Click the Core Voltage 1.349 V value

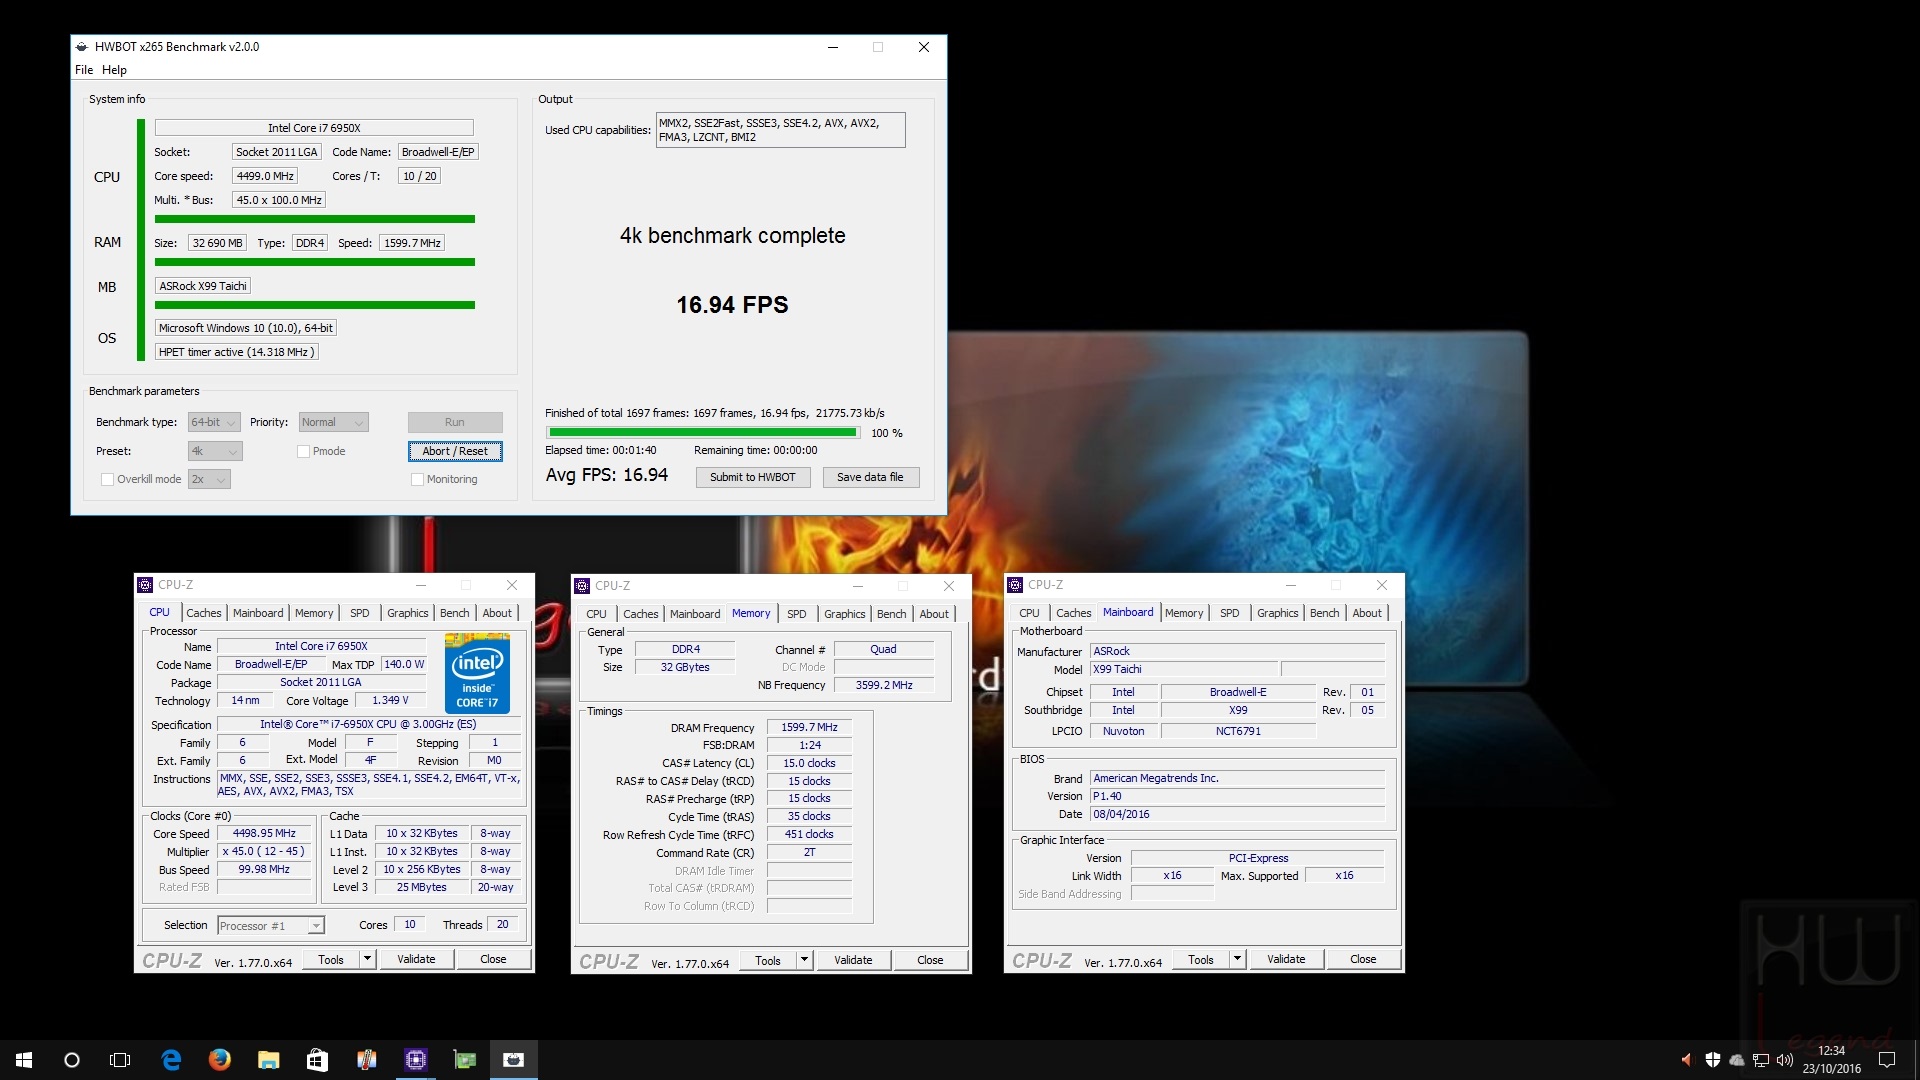pos(390,701)
